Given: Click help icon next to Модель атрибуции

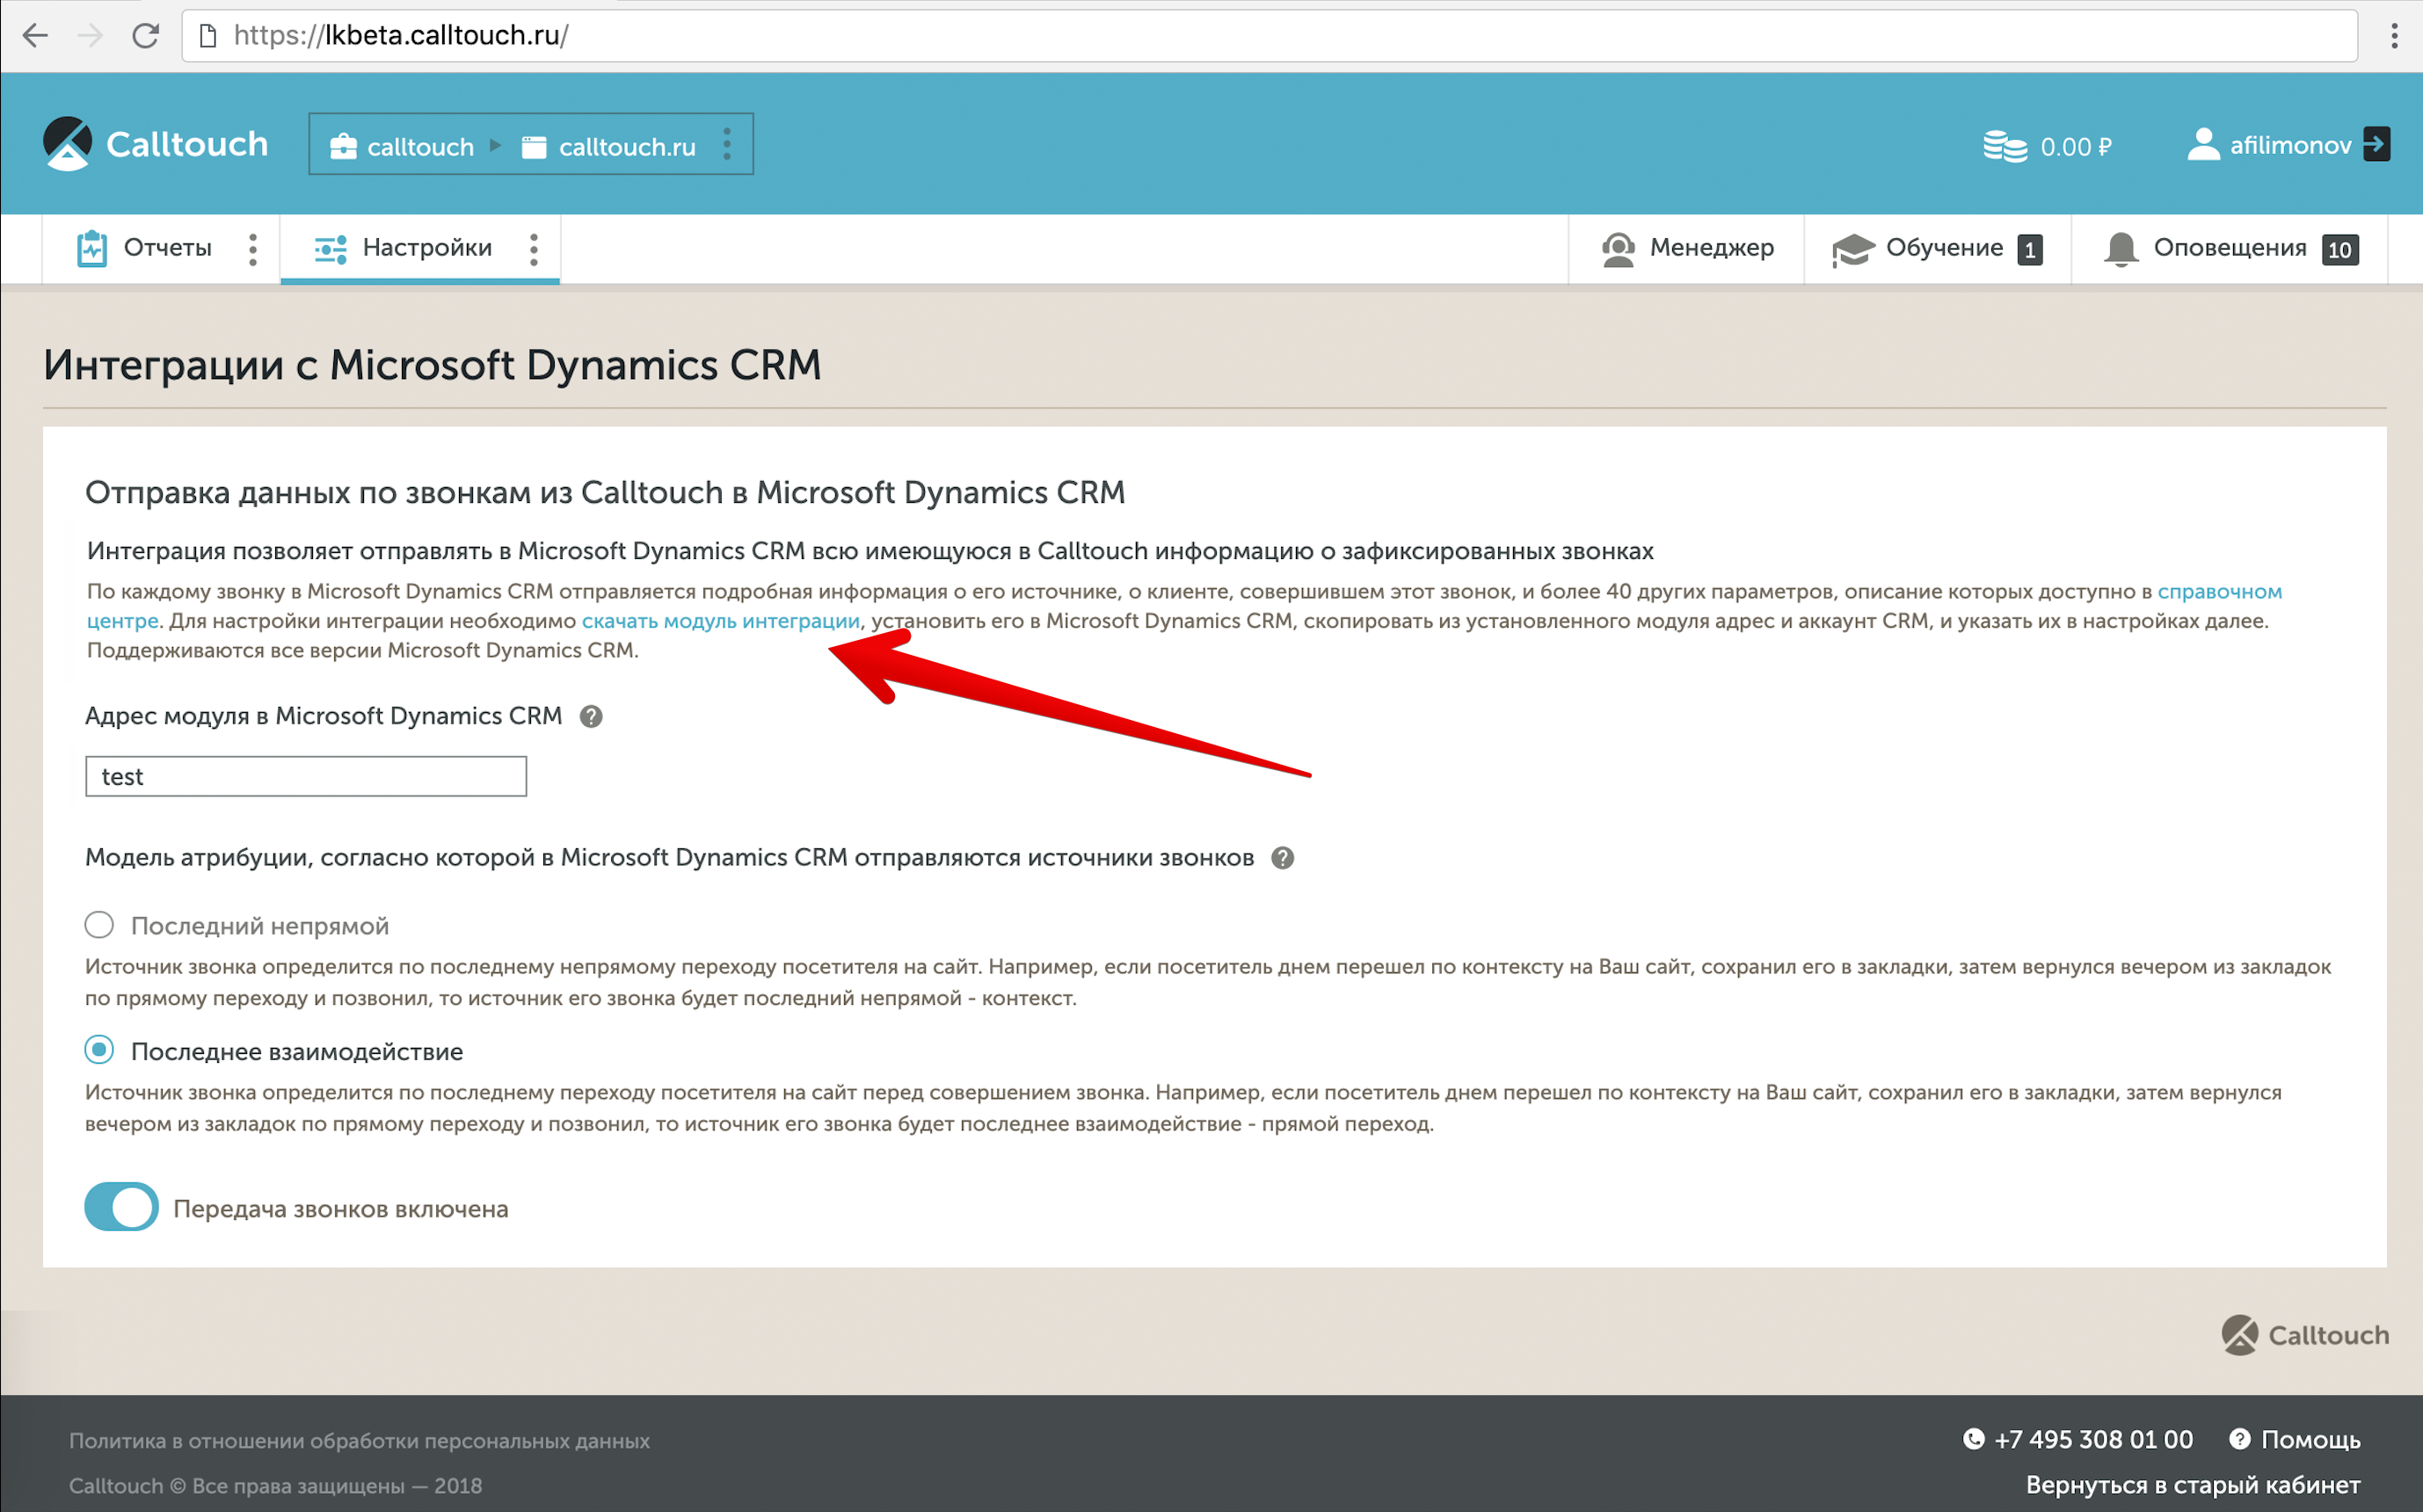Looking at the screenshot, I should (x=1282, y=858).
